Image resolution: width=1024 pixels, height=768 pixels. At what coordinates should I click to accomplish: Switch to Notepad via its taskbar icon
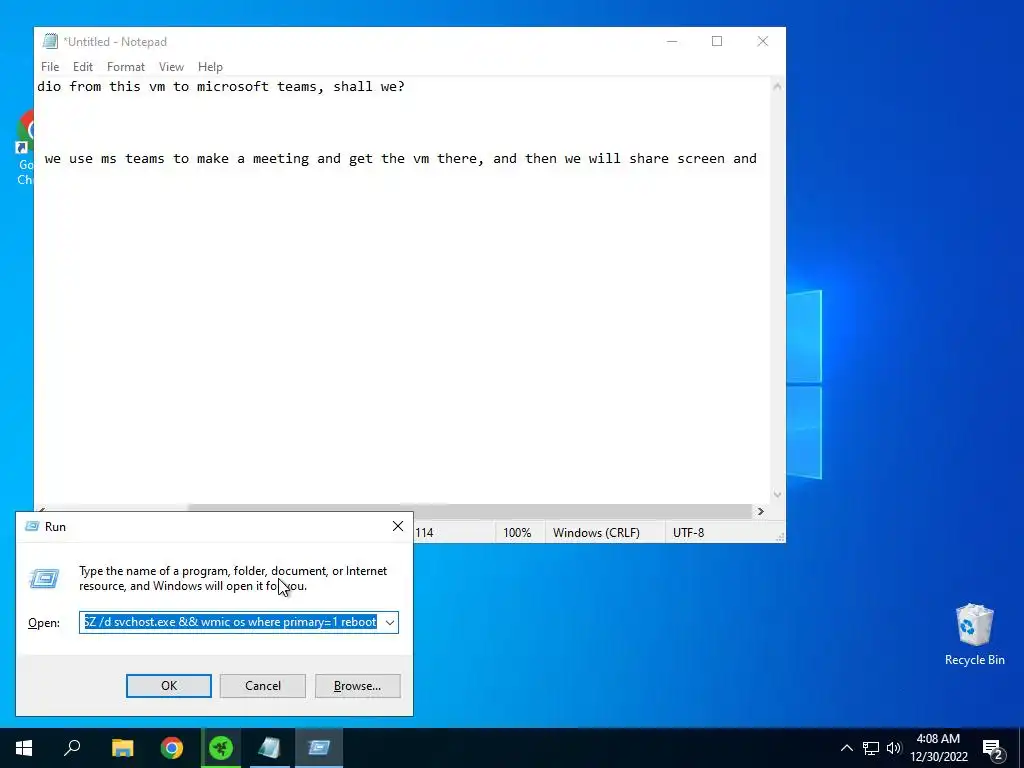click(x=270, y=748)
